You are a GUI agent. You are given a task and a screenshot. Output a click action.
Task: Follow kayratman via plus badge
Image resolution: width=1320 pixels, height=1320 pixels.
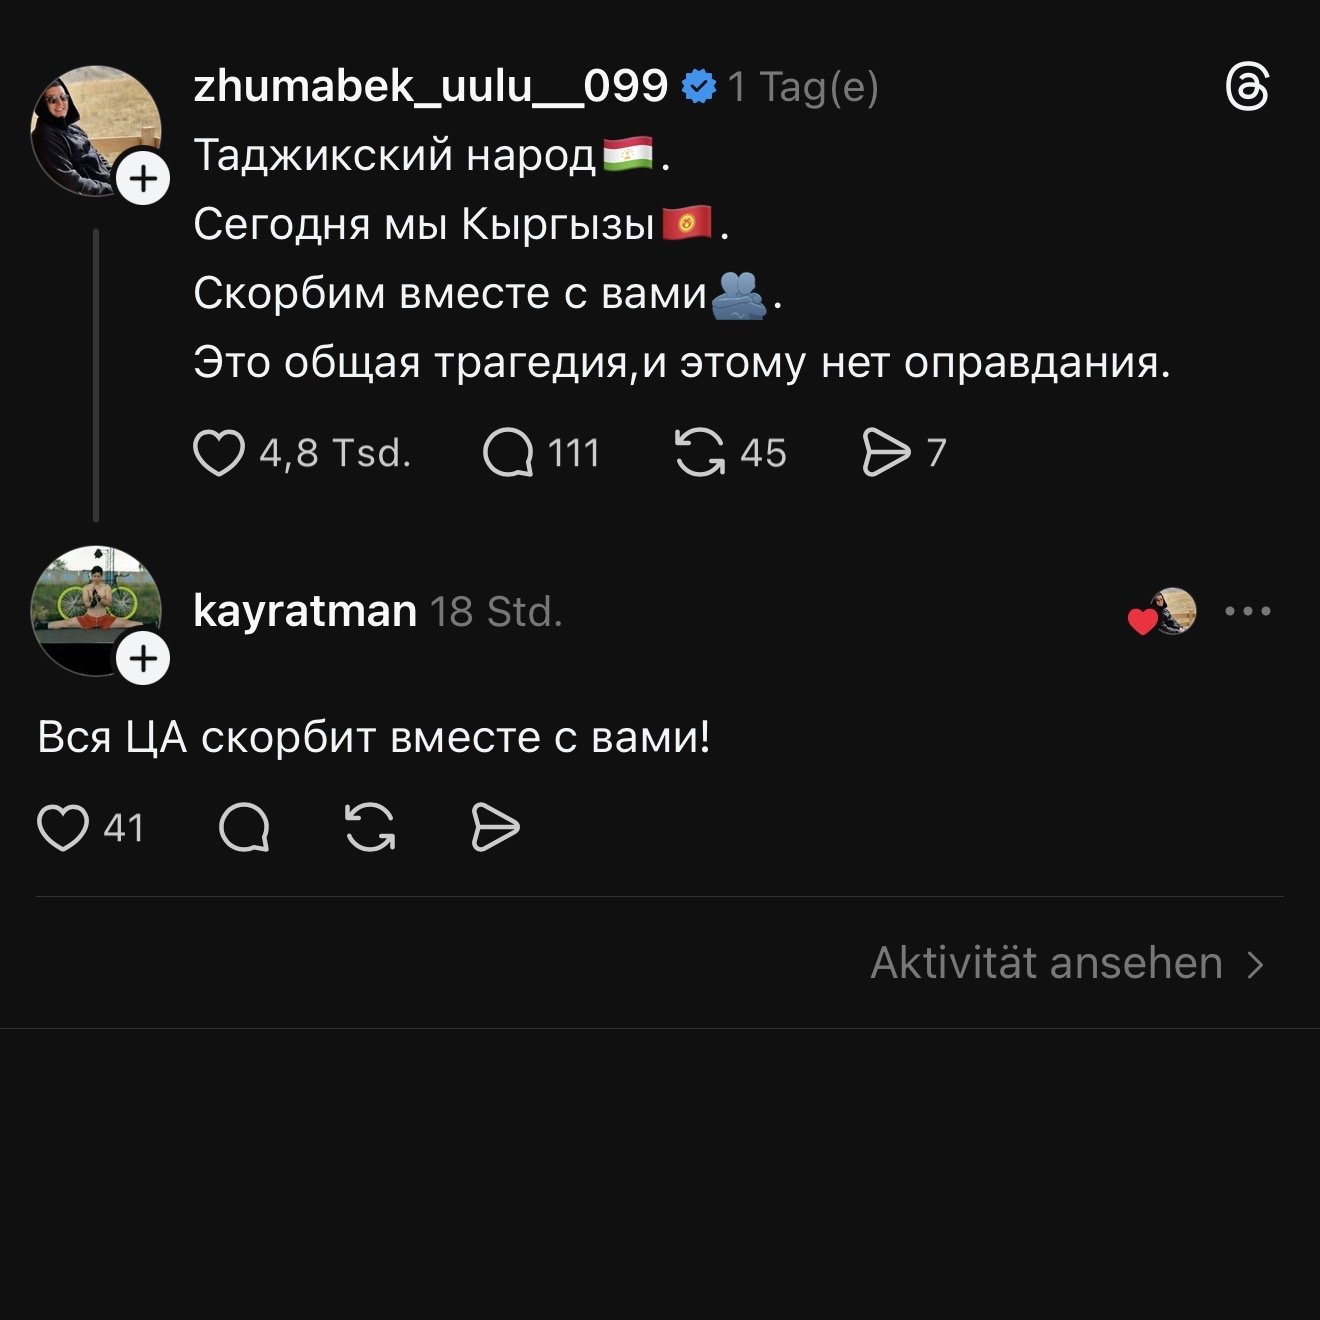144,659
